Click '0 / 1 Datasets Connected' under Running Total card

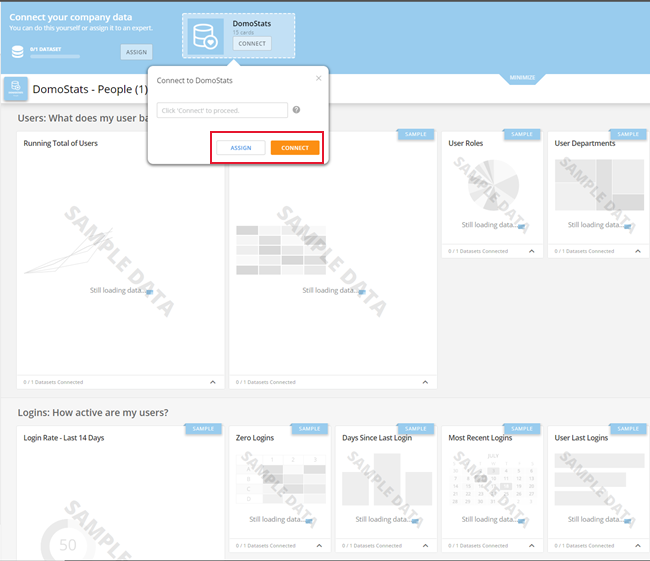pos(53,382)
